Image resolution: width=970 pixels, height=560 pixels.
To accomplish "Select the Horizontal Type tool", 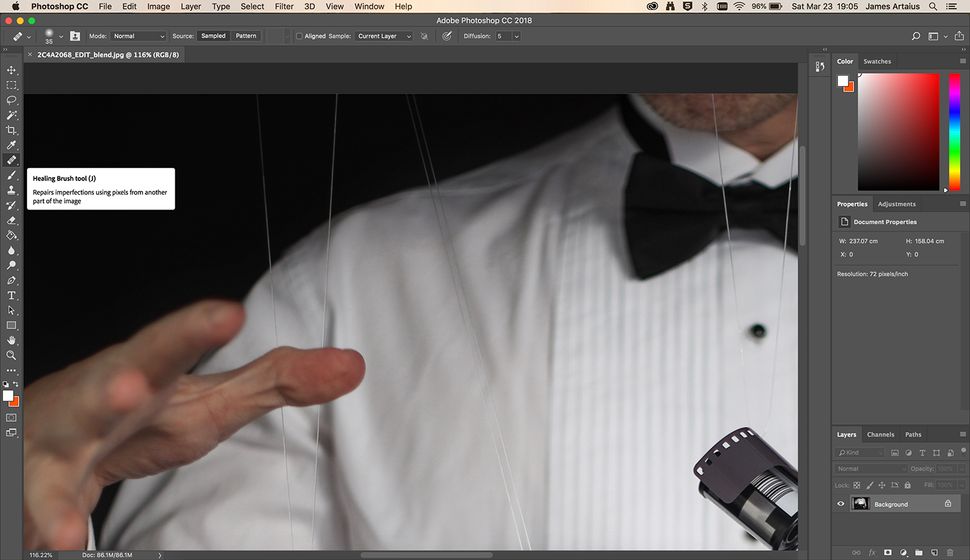I will point(11,296).
